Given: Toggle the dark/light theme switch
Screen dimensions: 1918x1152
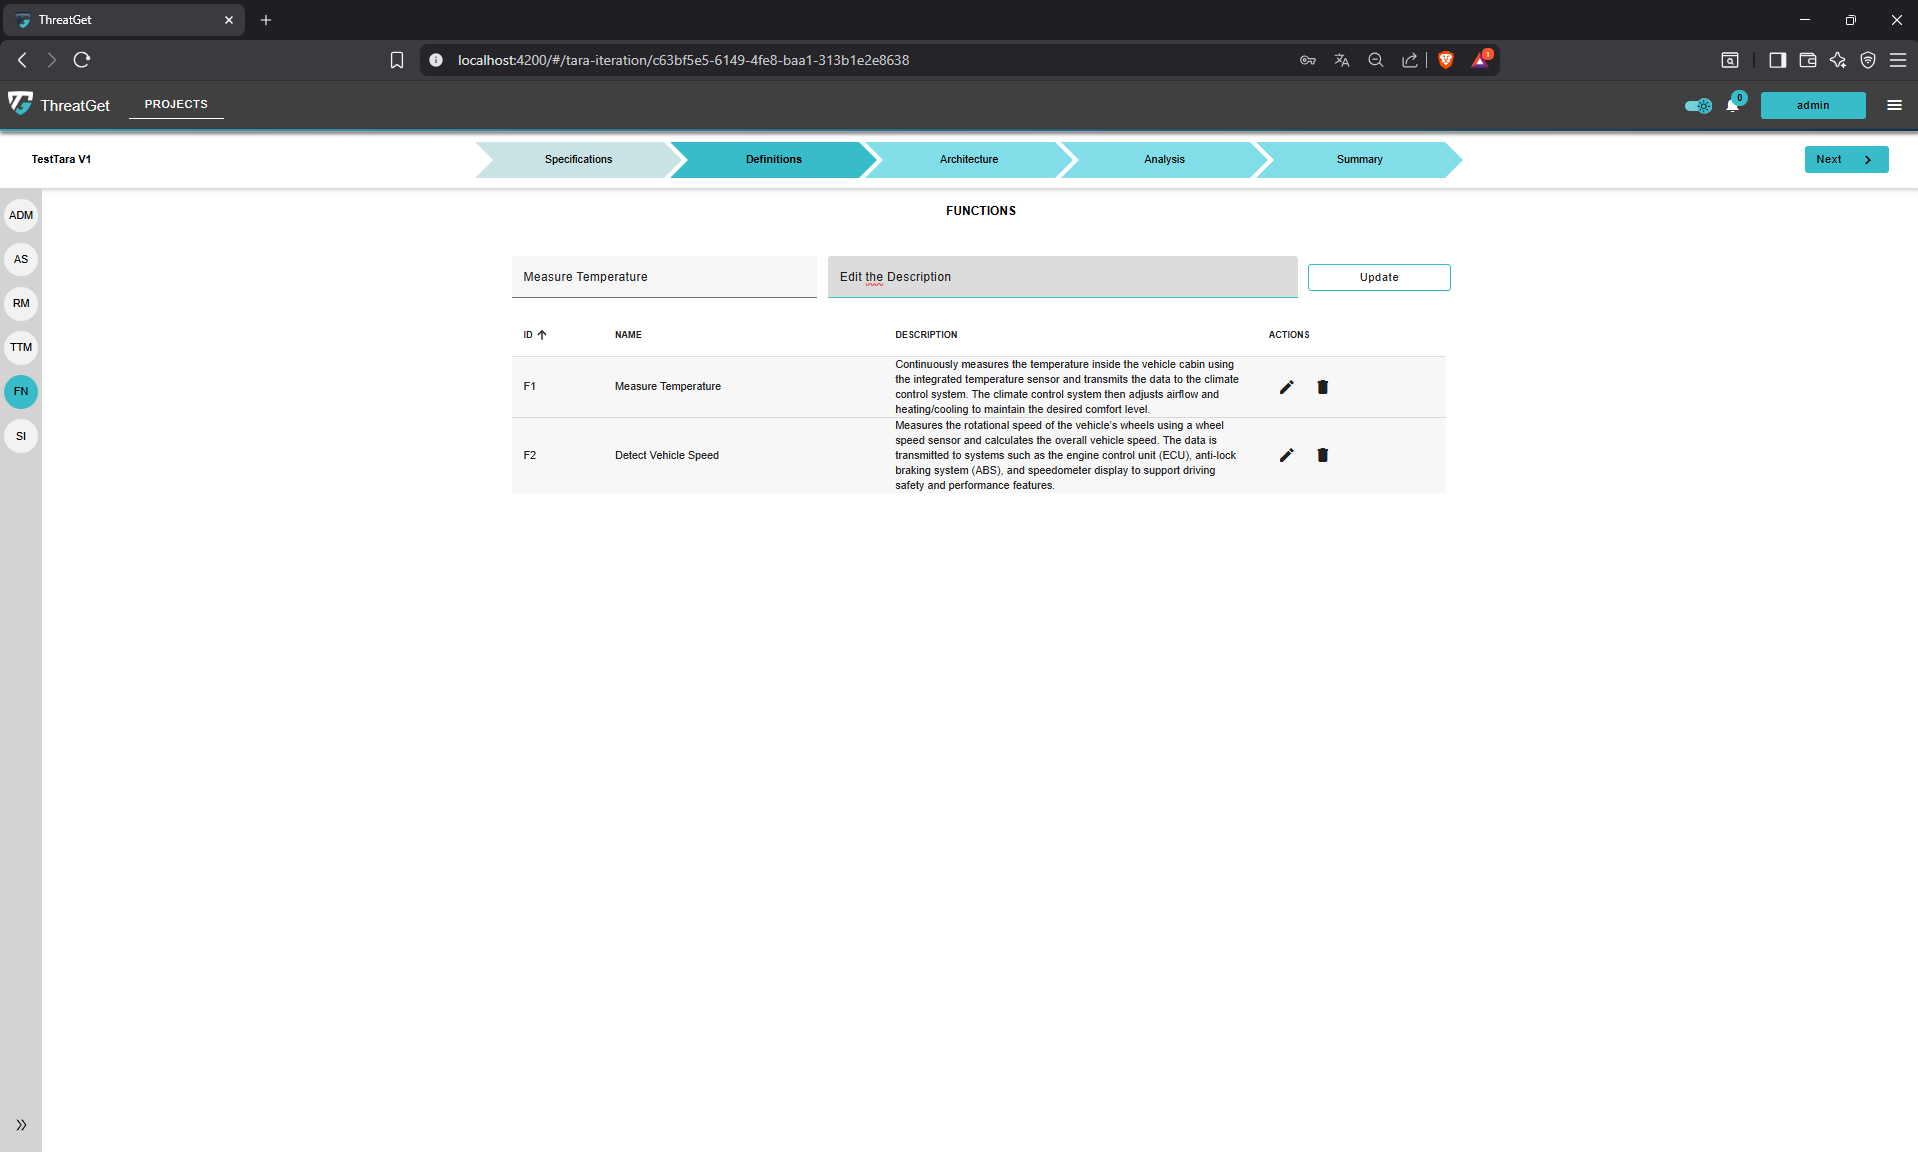Looking at the screenshot, I should click(x=1697, y=105).
